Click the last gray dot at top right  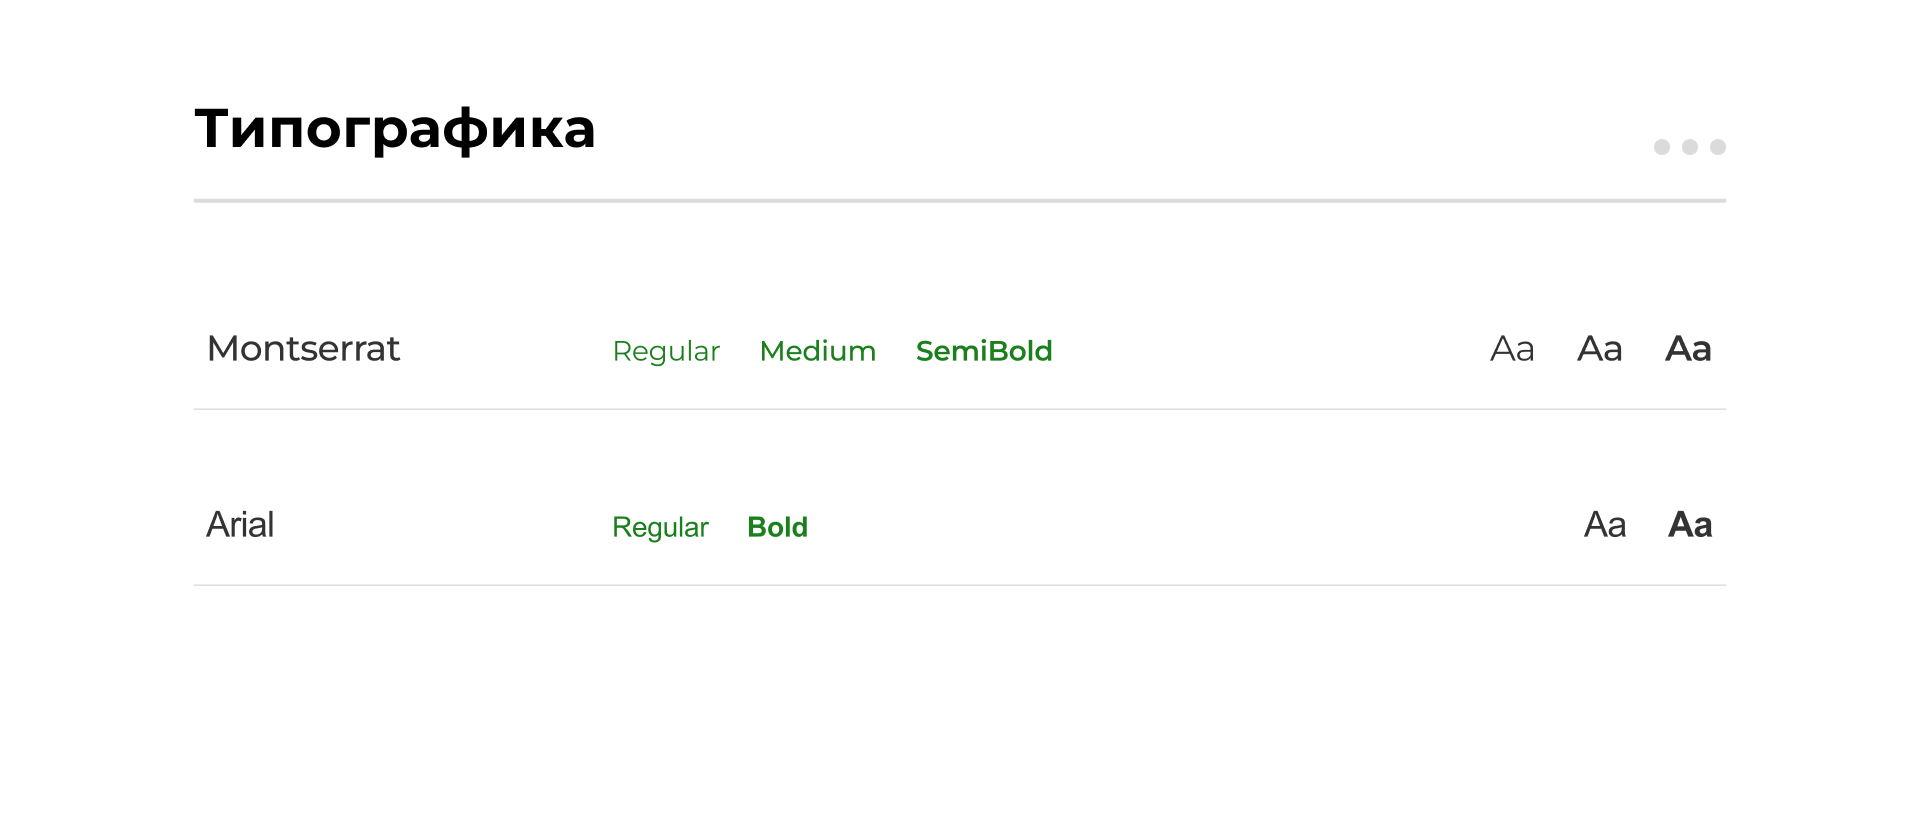pos(1718,147)
